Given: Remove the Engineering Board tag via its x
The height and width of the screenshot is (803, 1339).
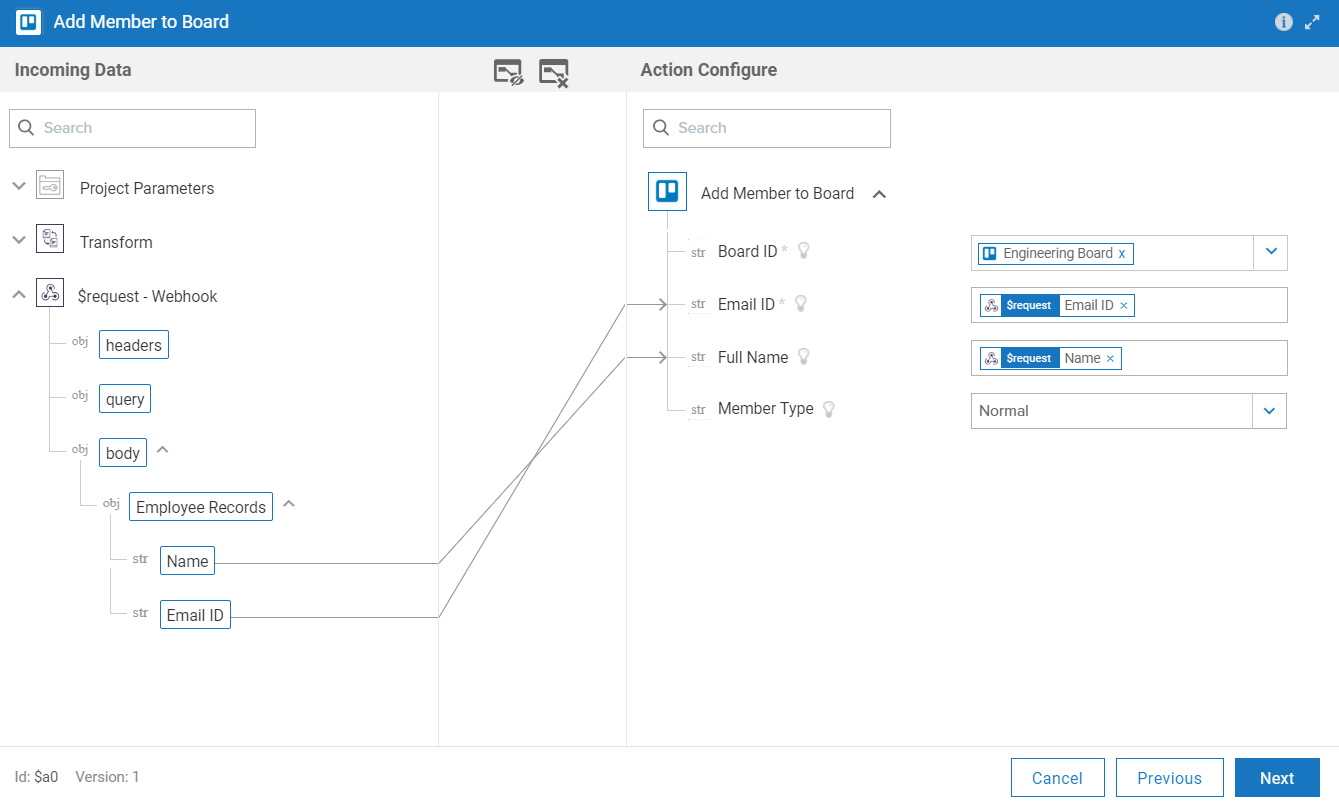Looking at the screenshot, I should click(1122, 254).
